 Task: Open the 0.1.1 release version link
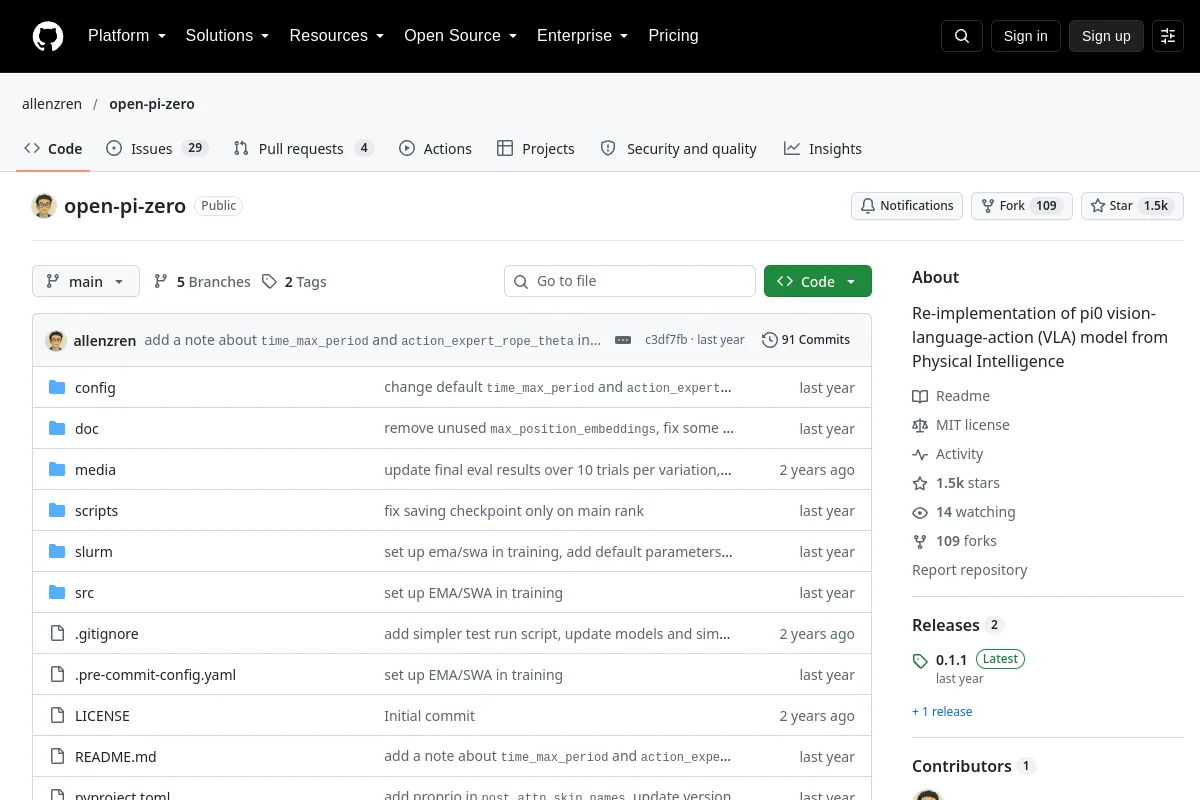(x=951, y=660)
